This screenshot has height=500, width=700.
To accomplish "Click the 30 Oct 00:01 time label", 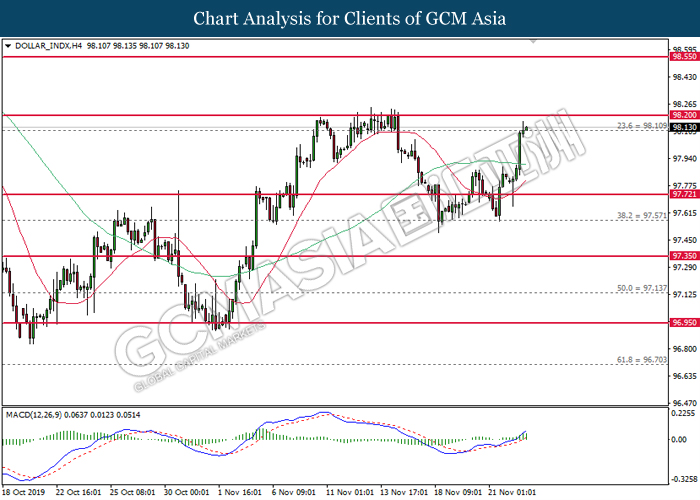I will pos(187,492).
